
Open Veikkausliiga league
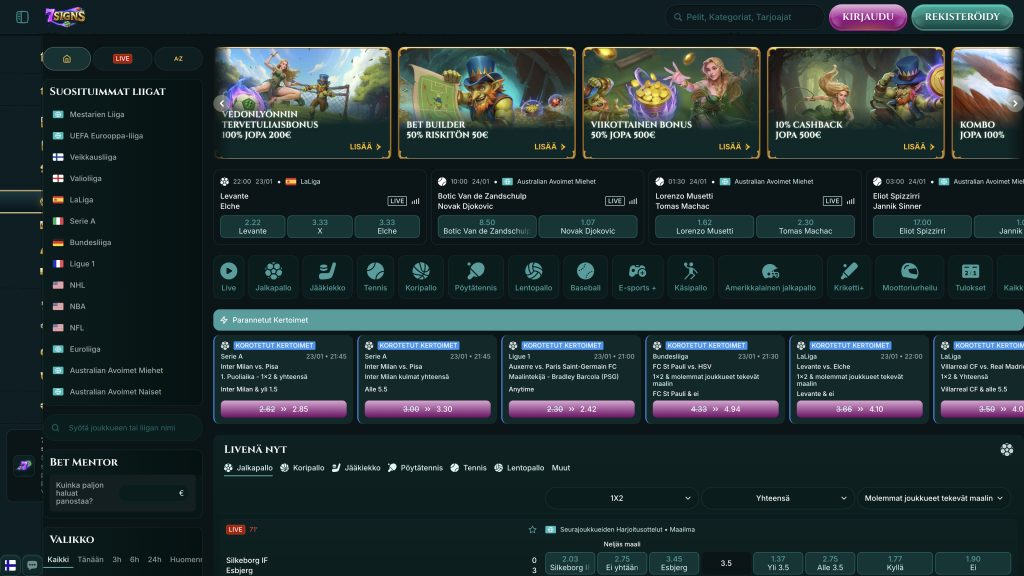(x=93, y=157)
